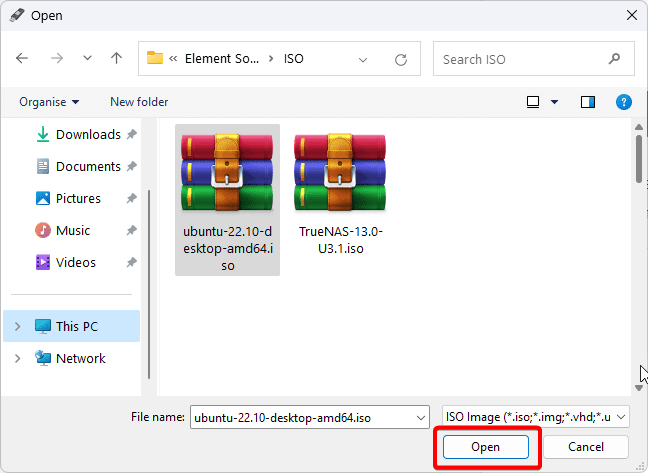The width and height of the screenshot is (648, 473).
Task: Click the File name text box
Action: [x=303, y=418]
